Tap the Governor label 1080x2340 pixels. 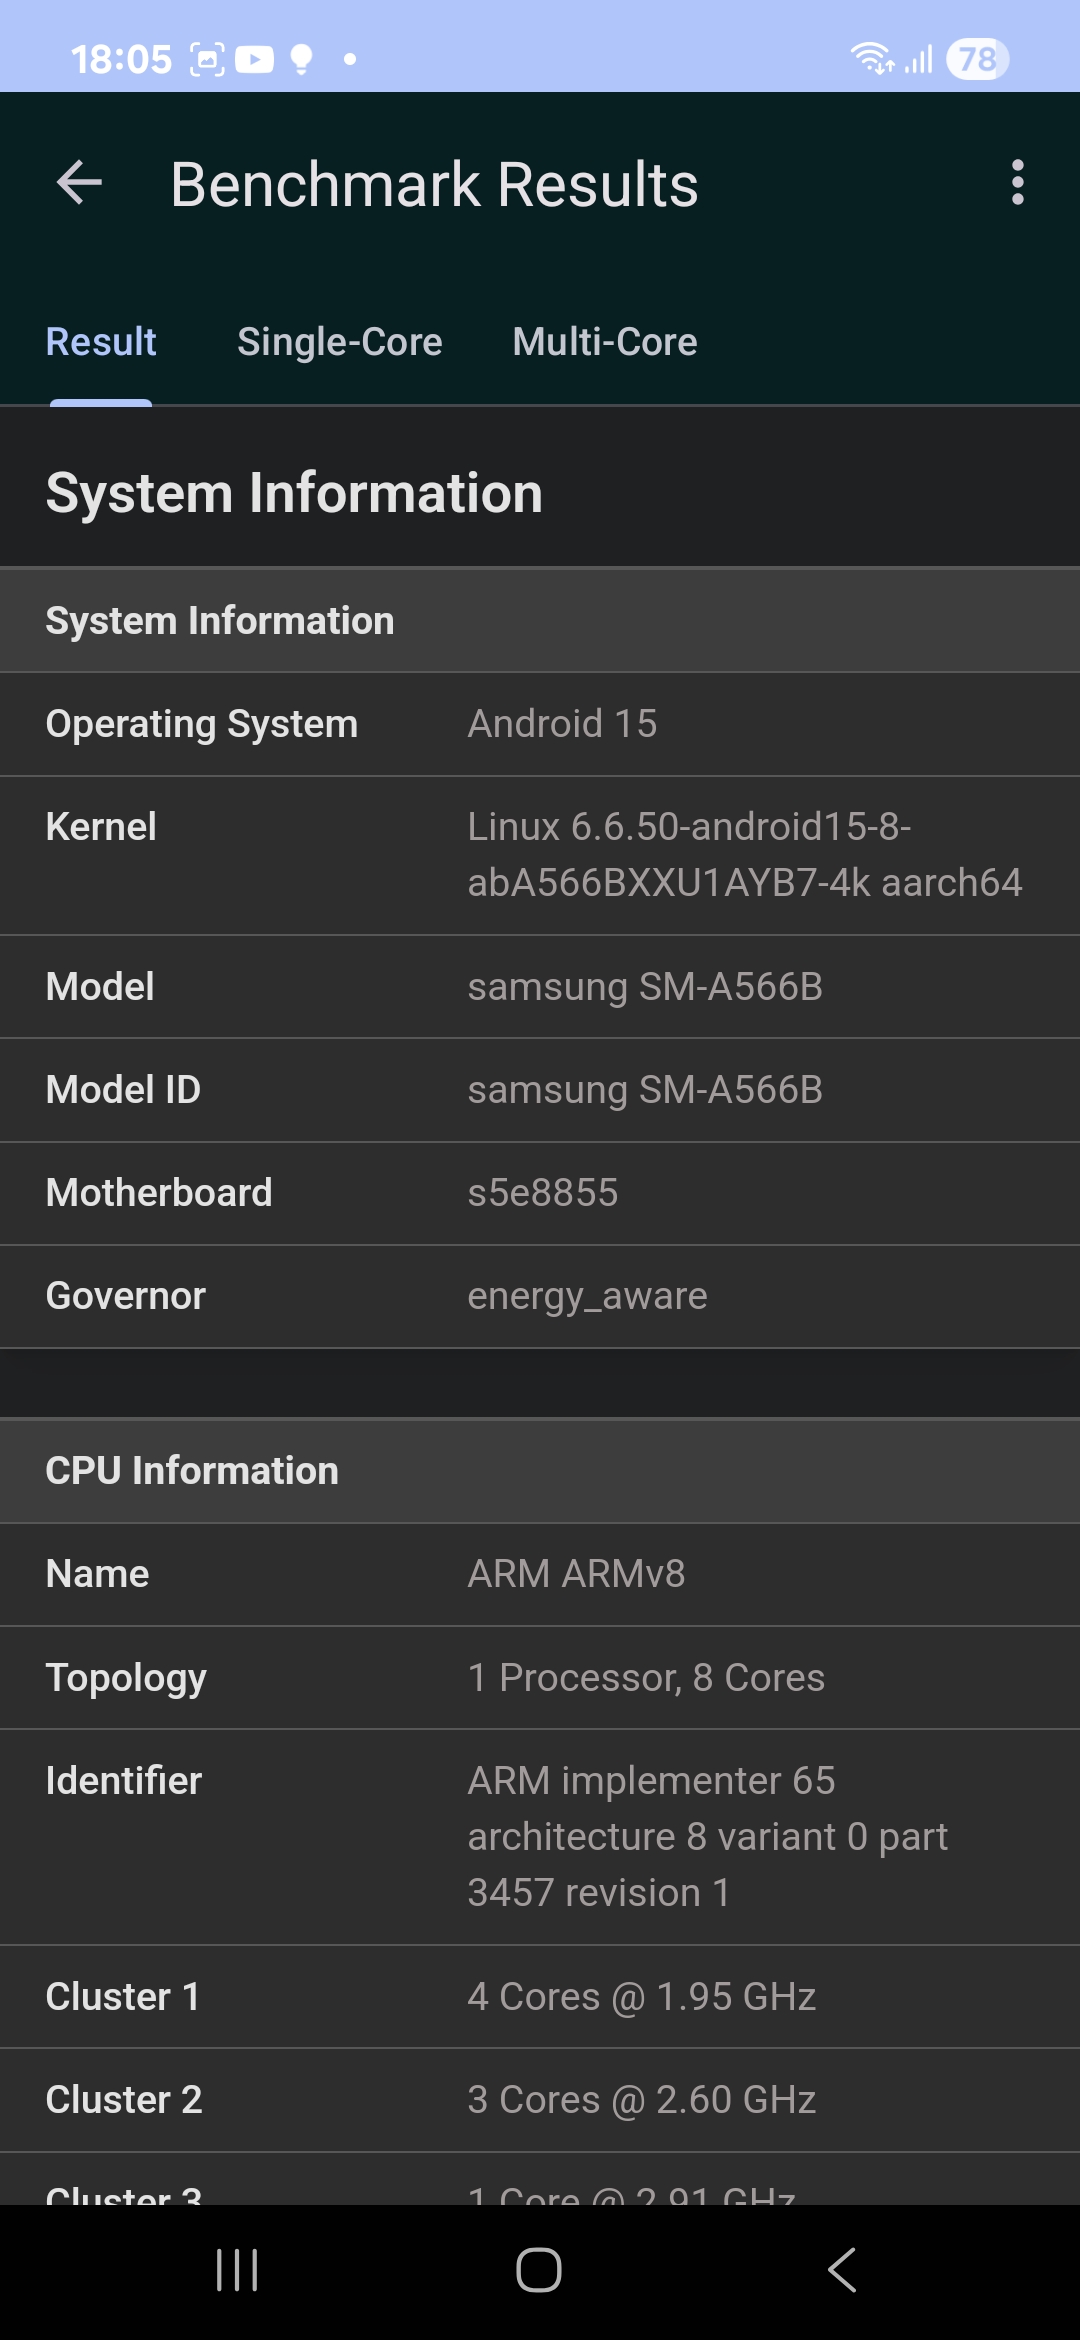click(x=126, y=1296)
